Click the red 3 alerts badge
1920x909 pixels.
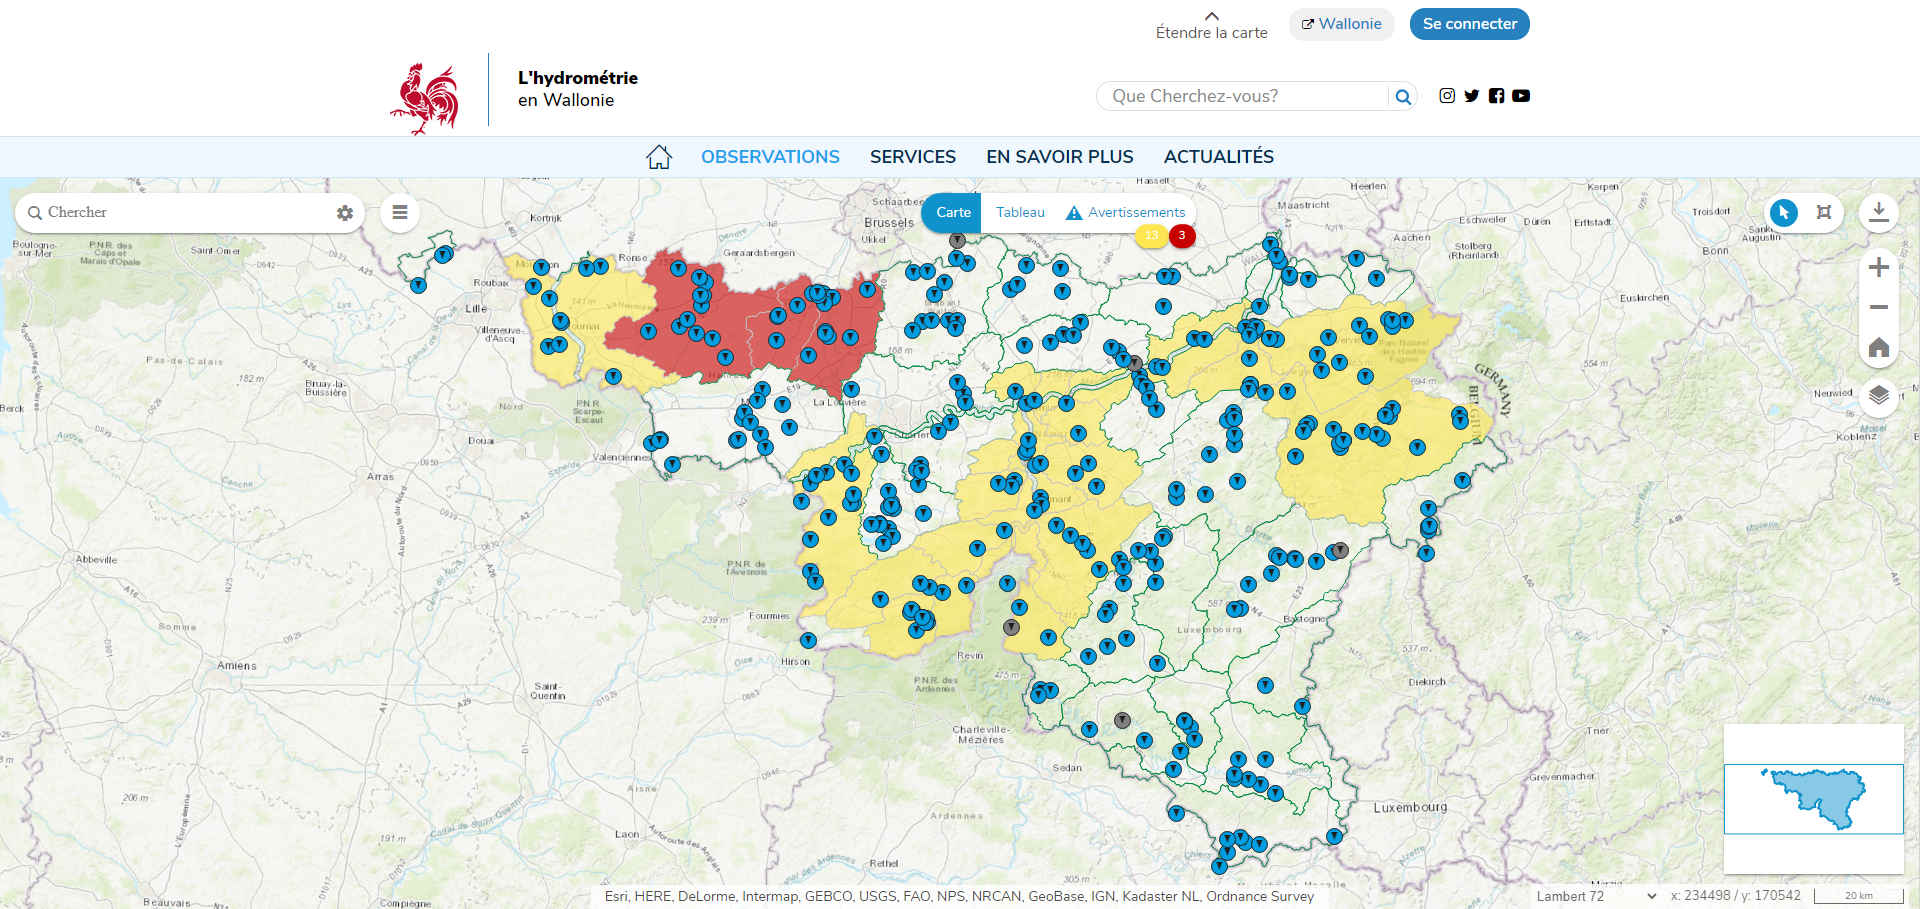[1182, 236]
